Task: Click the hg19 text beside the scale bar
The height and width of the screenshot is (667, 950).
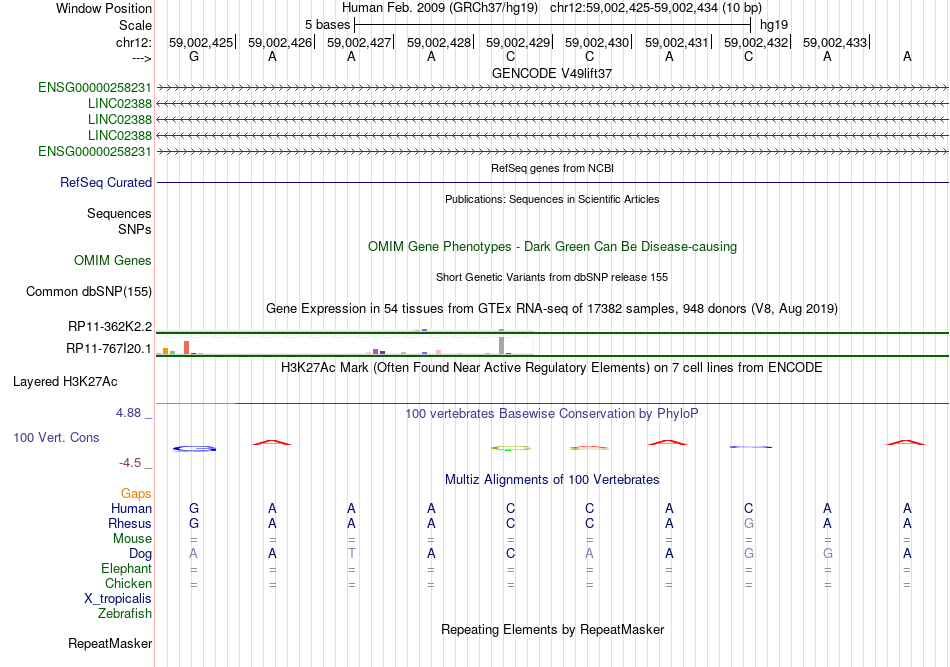Action: tap(774, 25)
